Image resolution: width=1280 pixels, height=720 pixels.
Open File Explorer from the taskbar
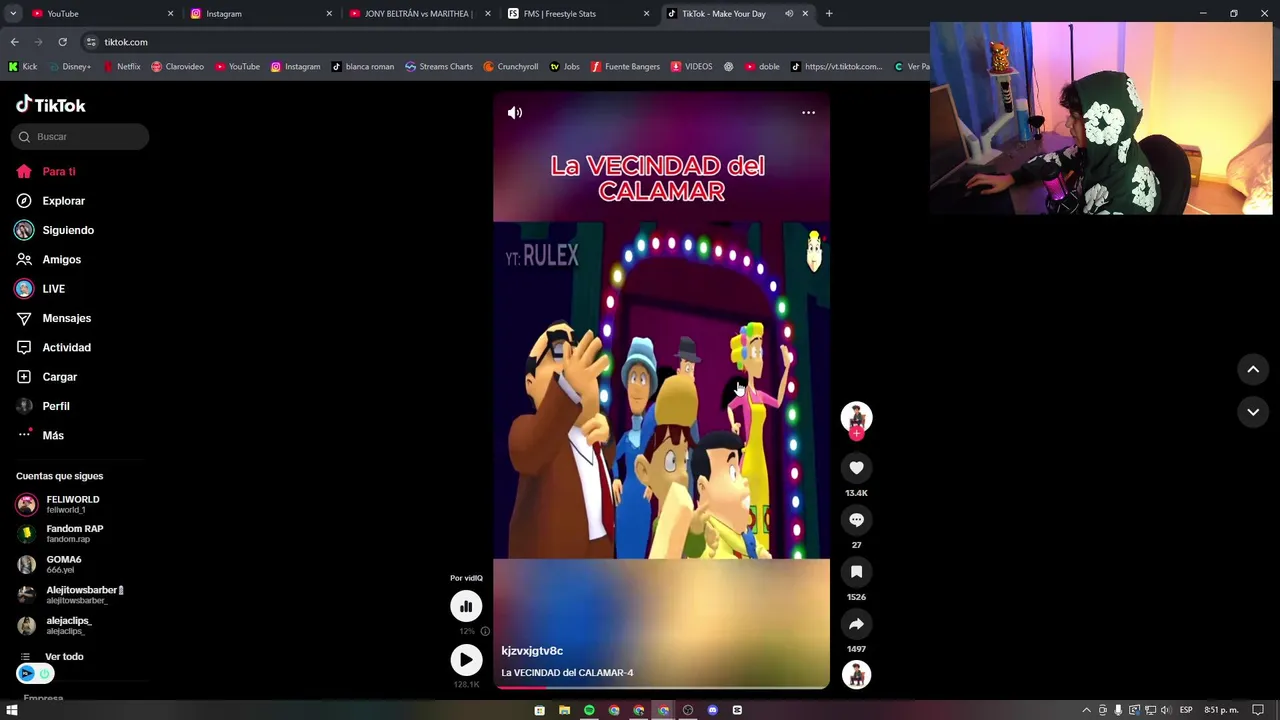pyautogui.click(x=564, y=711)
